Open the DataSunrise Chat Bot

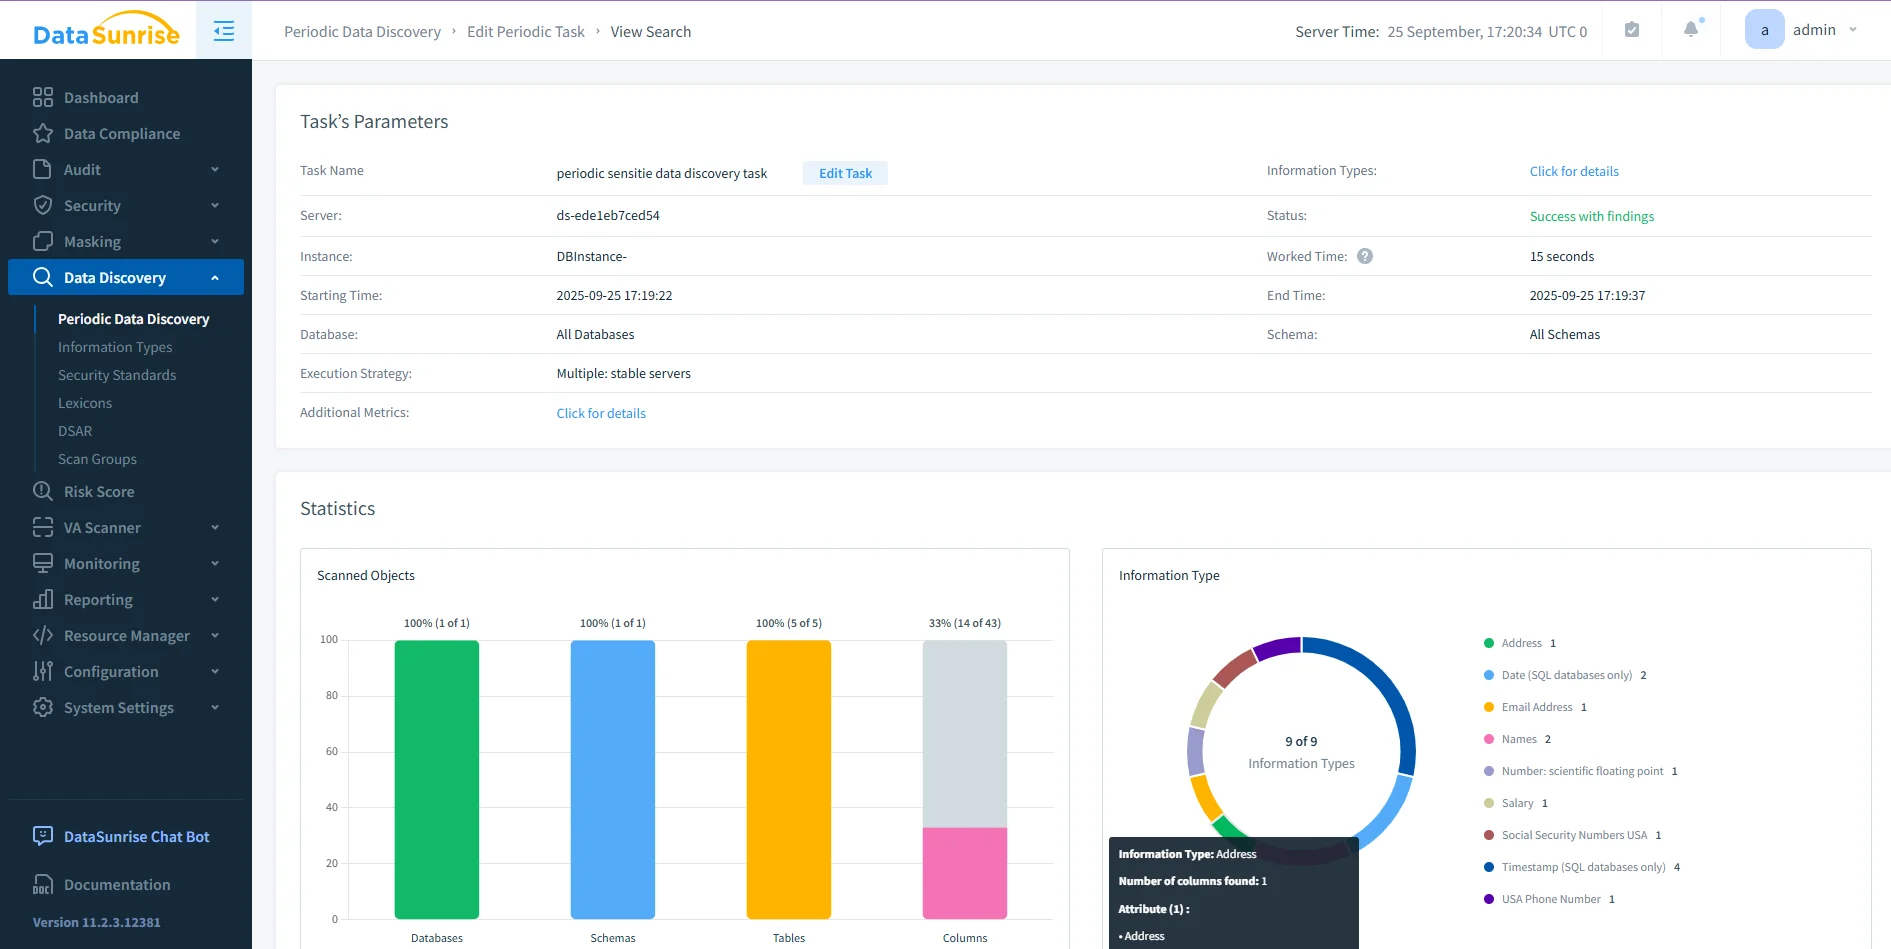pos(135,836)
